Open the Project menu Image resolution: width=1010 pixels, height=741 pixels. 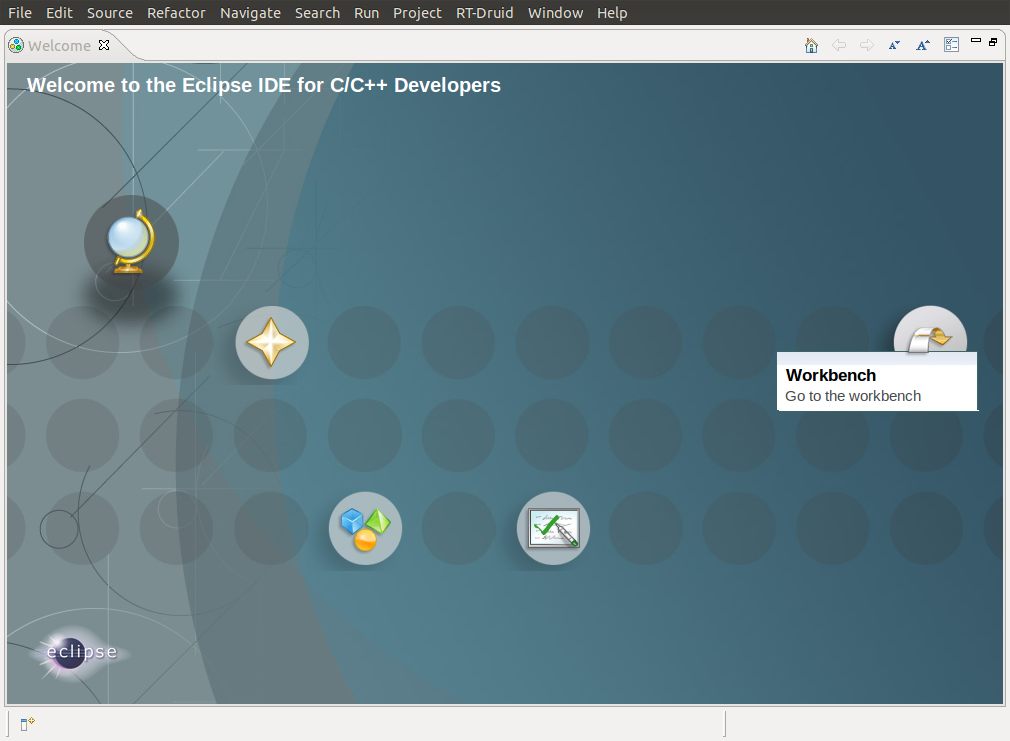click(x=417, y=13)
